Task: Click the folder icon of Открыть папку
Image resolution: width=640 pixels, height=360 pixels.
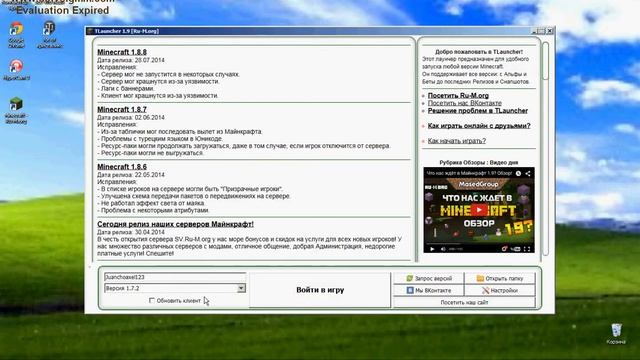Action: [480, 278]
